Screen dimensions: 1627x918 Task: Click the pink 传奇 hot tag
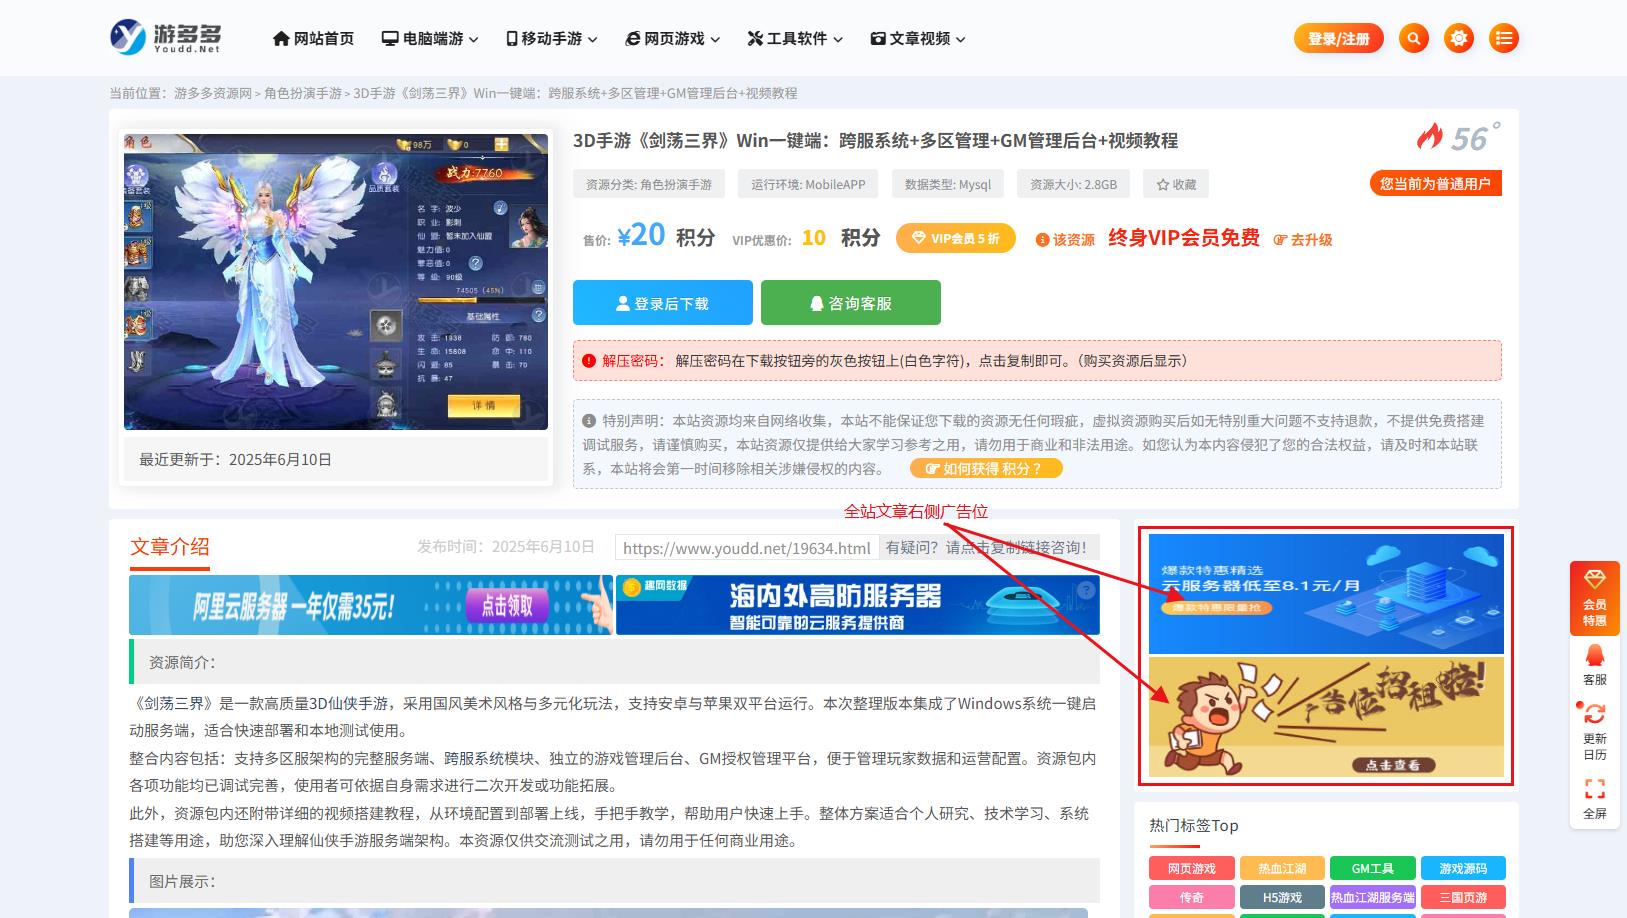click(x=1192, y=897)
